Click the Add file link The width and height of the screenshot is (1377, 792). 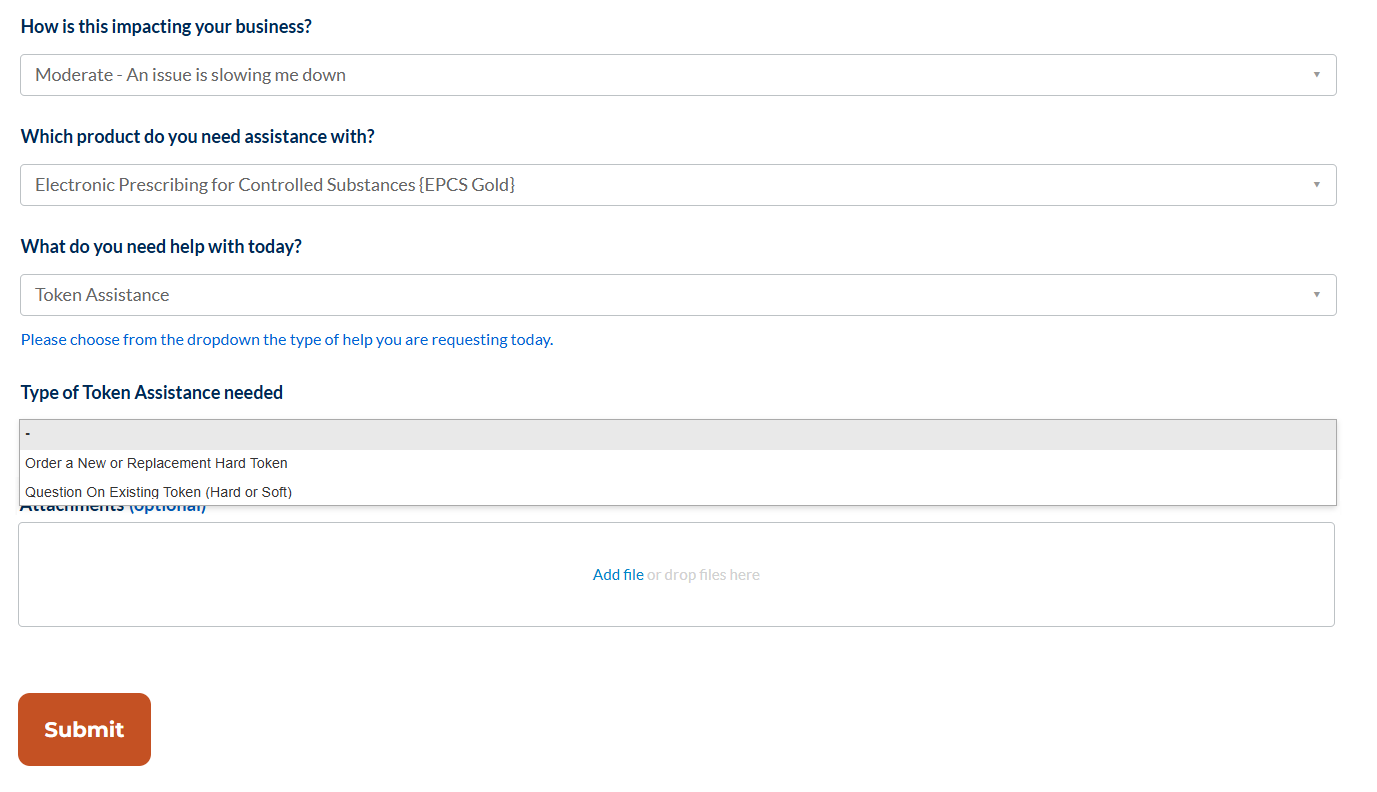click(618, 574)
